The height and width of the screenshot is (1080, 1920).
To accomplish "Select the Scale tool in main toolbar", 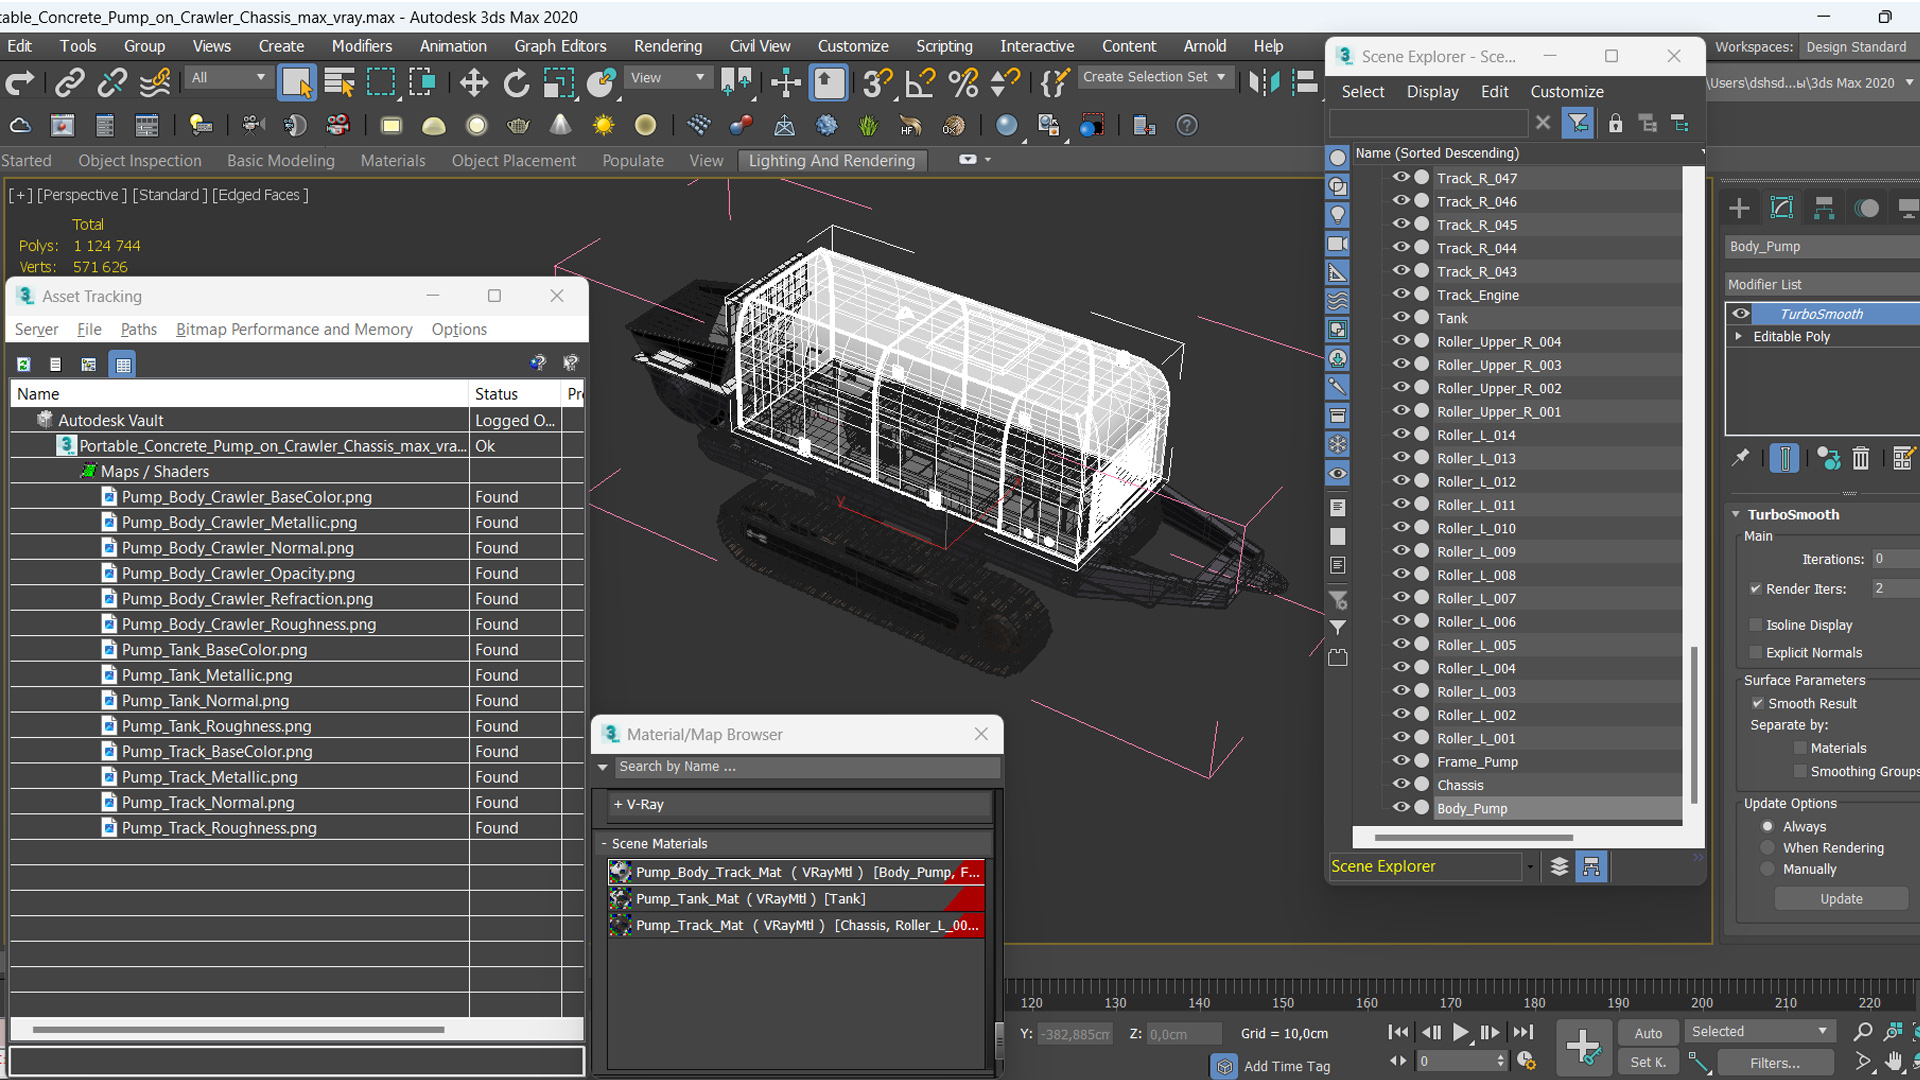I will pyautogui.click(x=558, y=83).
